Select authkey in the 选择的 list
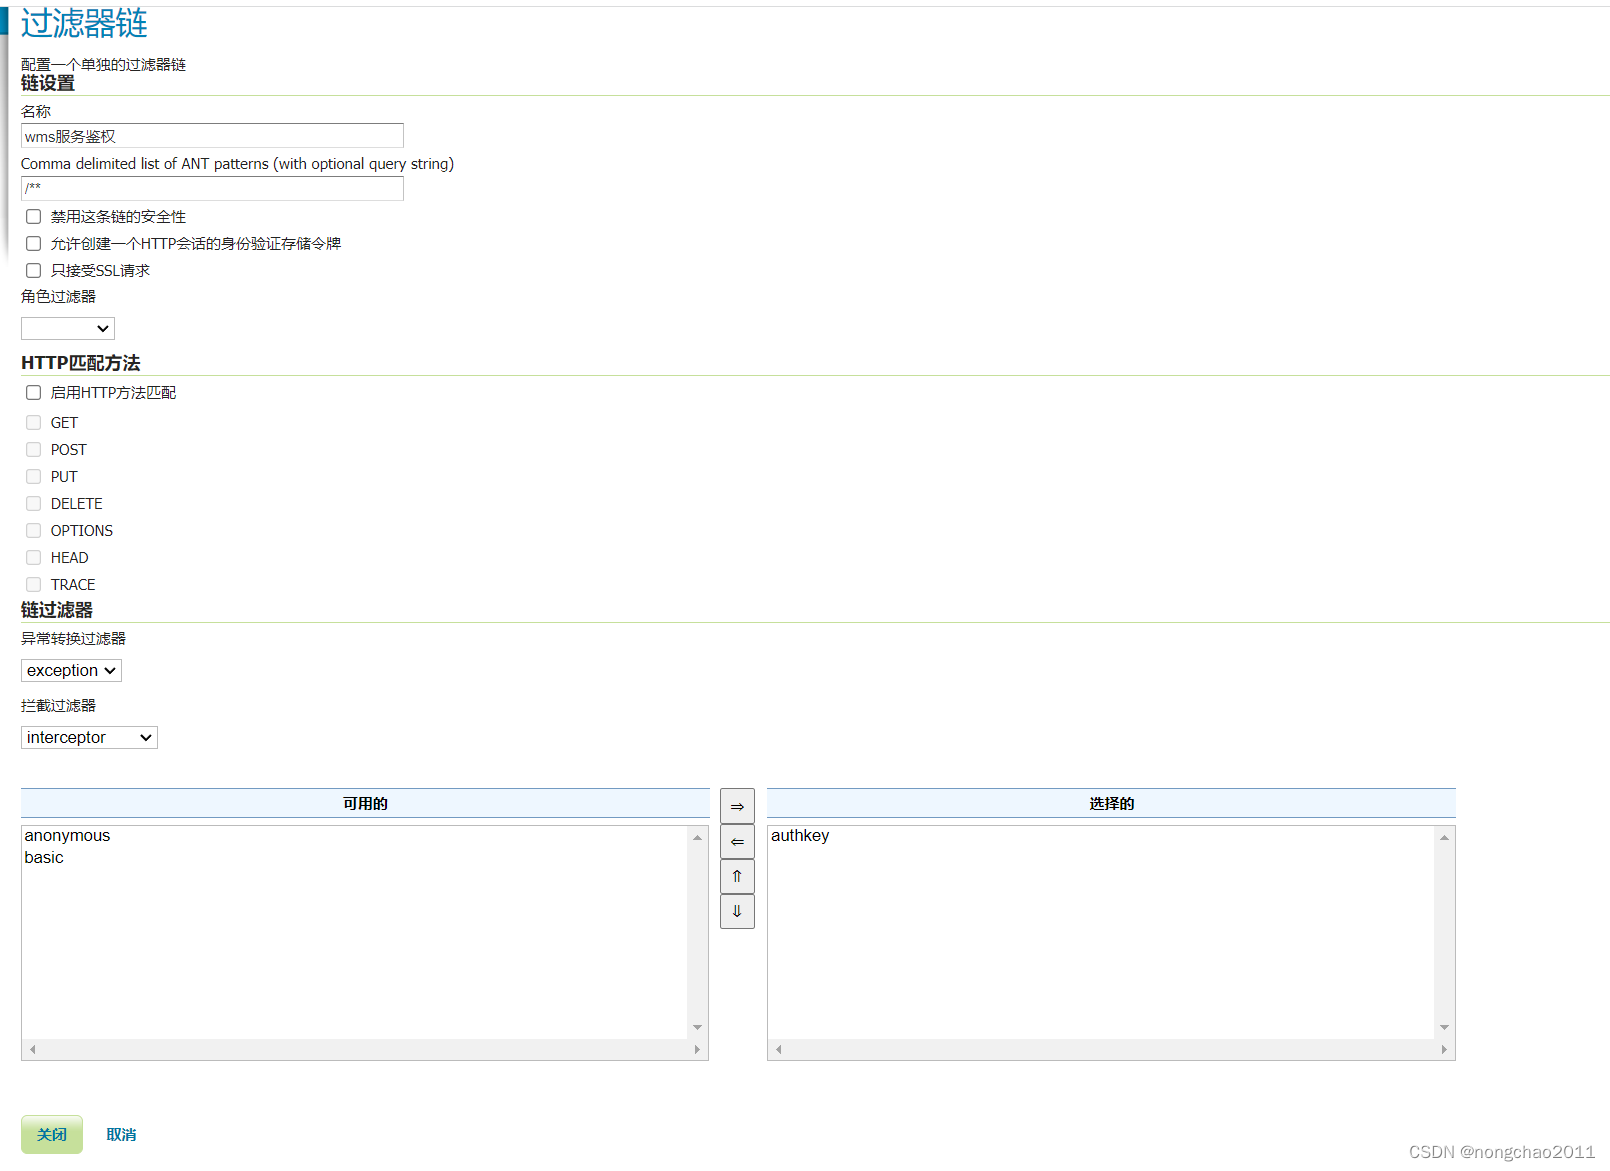The image size is (1610, 1171). [799, 835]
